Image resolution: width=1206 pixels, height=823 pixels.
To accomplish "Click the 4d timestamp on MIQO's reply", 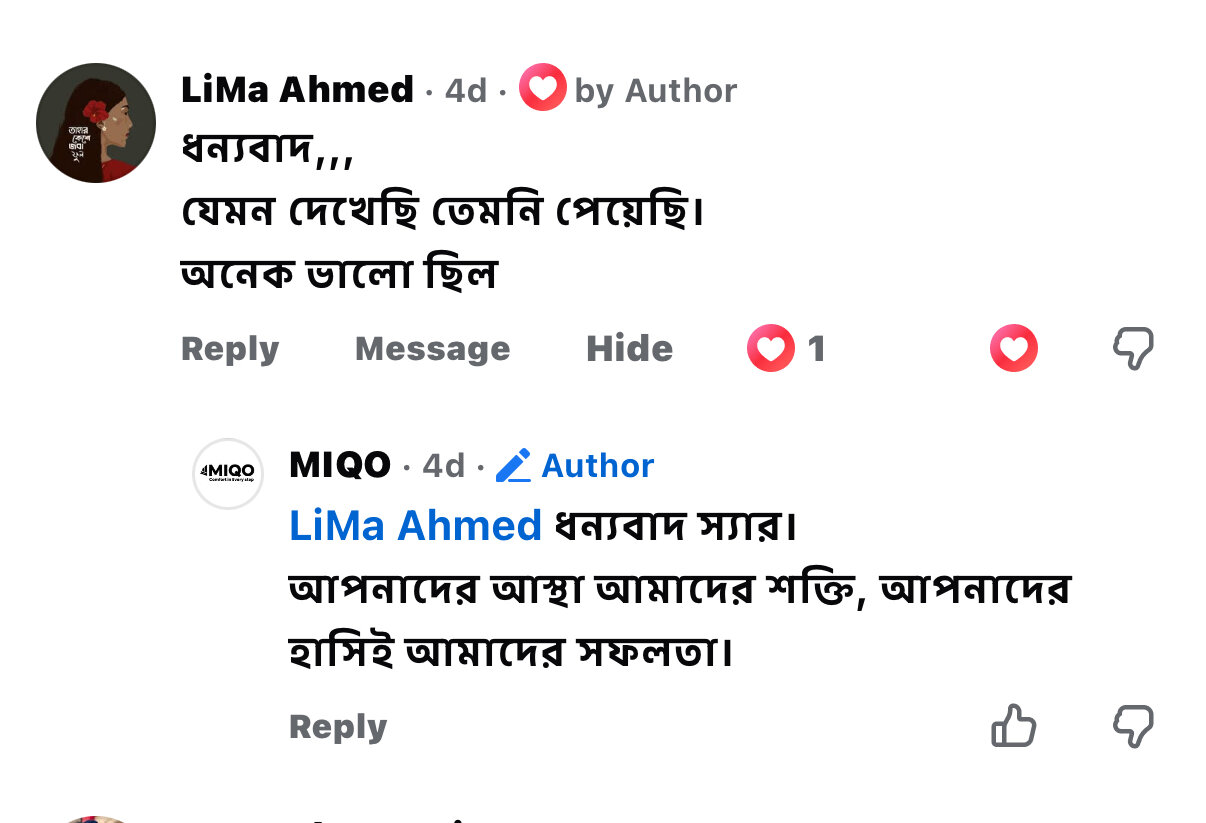I will tap(444, 466).
